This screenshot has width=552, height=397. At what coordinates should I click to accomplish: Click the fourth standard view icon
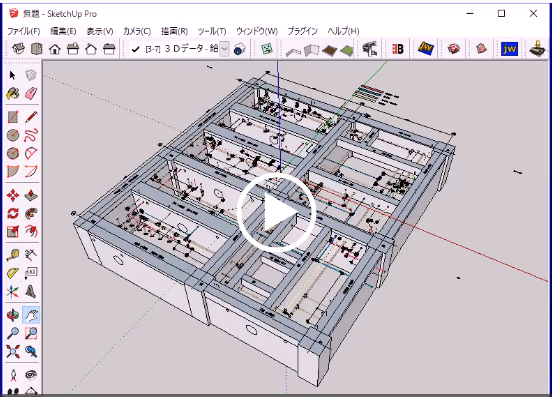click(73, 49)
